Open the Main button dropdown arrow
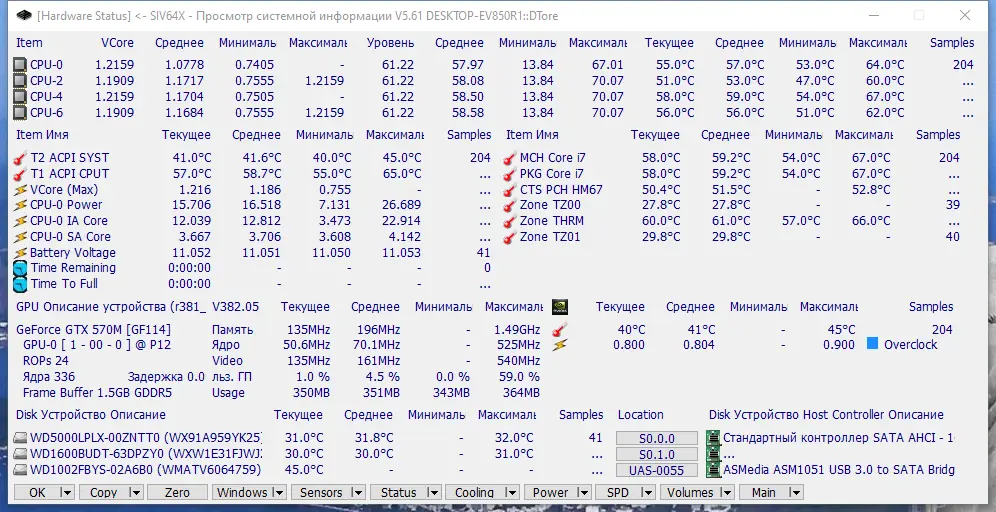The height and width of the screenshot is (512, 996). 796,492
